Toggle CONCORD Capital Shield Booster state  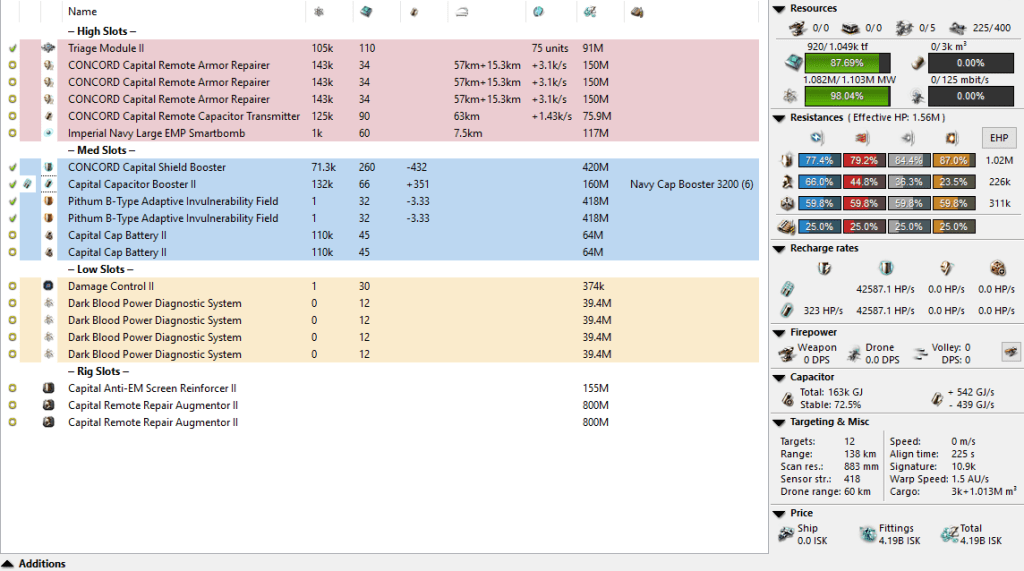(12, 167)
